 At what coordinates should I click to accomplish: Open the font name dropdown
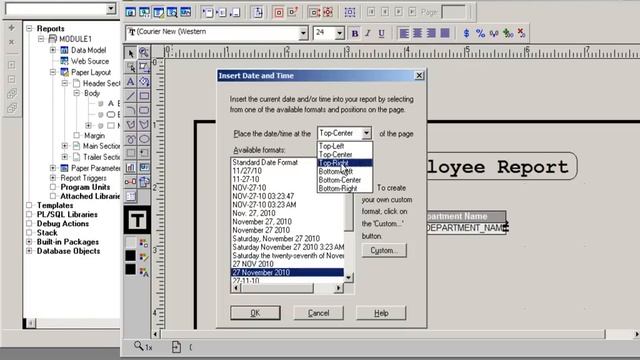pos(303,33)
